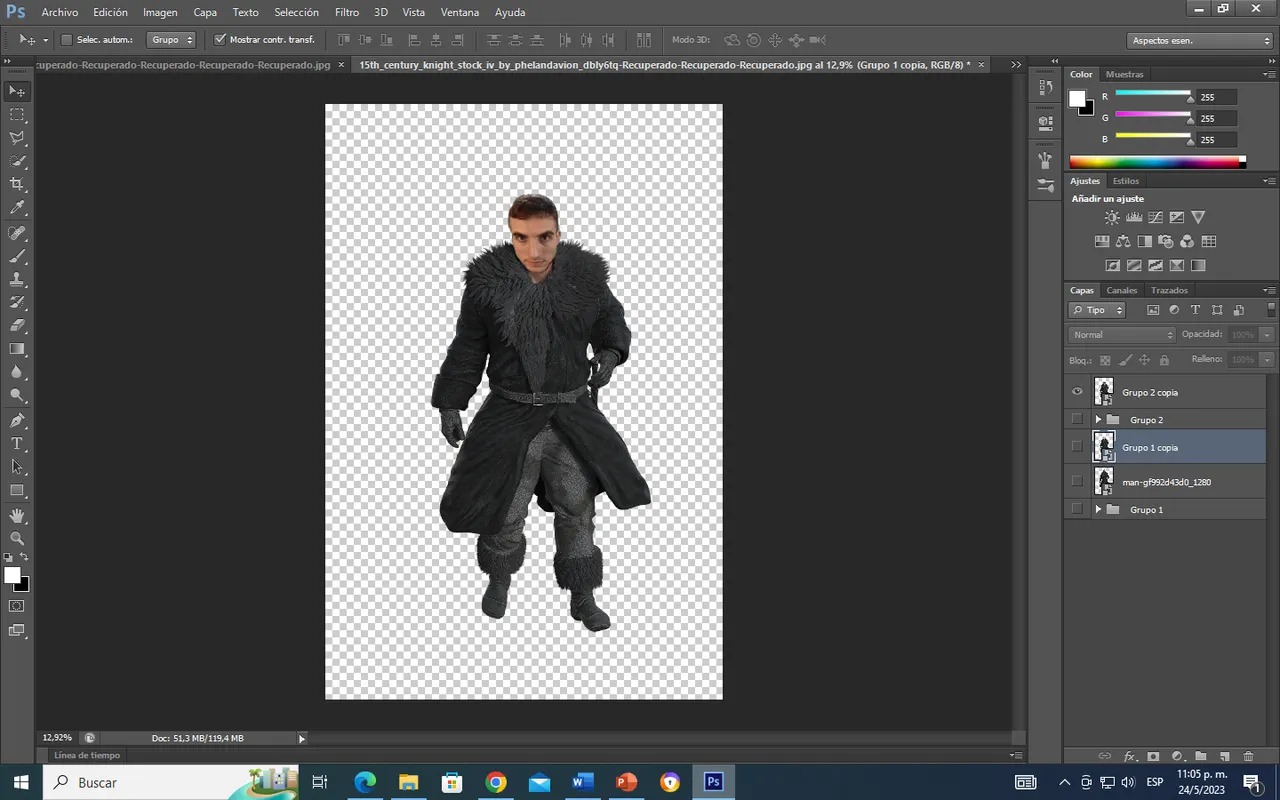Open the Normal blend mode dropdown
This screenshot has width=1280, height=800.
[1122, 335]
